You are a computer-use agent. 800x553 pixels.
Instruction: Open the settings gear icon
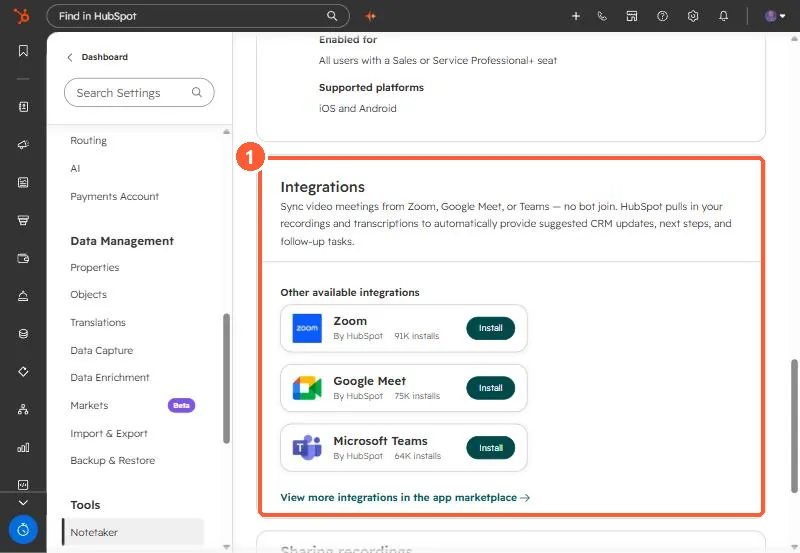pos(692,16)
